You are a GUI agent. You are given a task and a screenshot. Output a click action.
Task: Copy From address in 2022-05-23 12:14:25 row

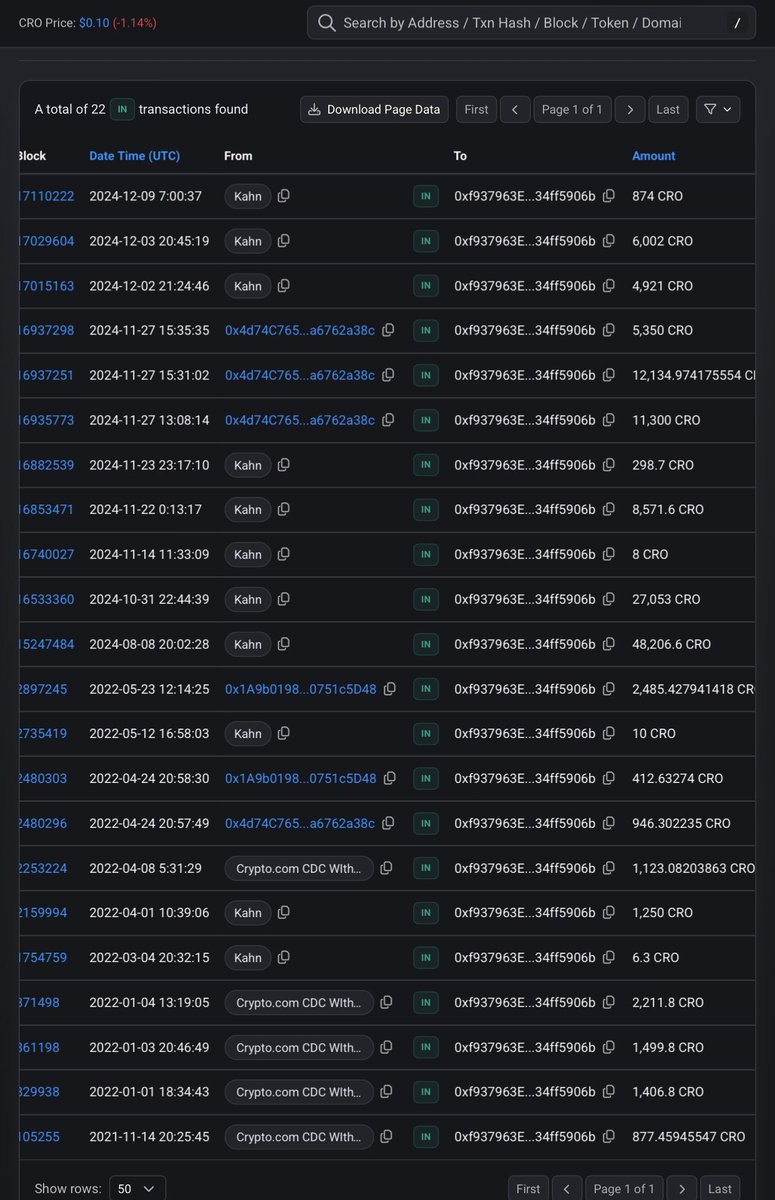tap(390, 689)
